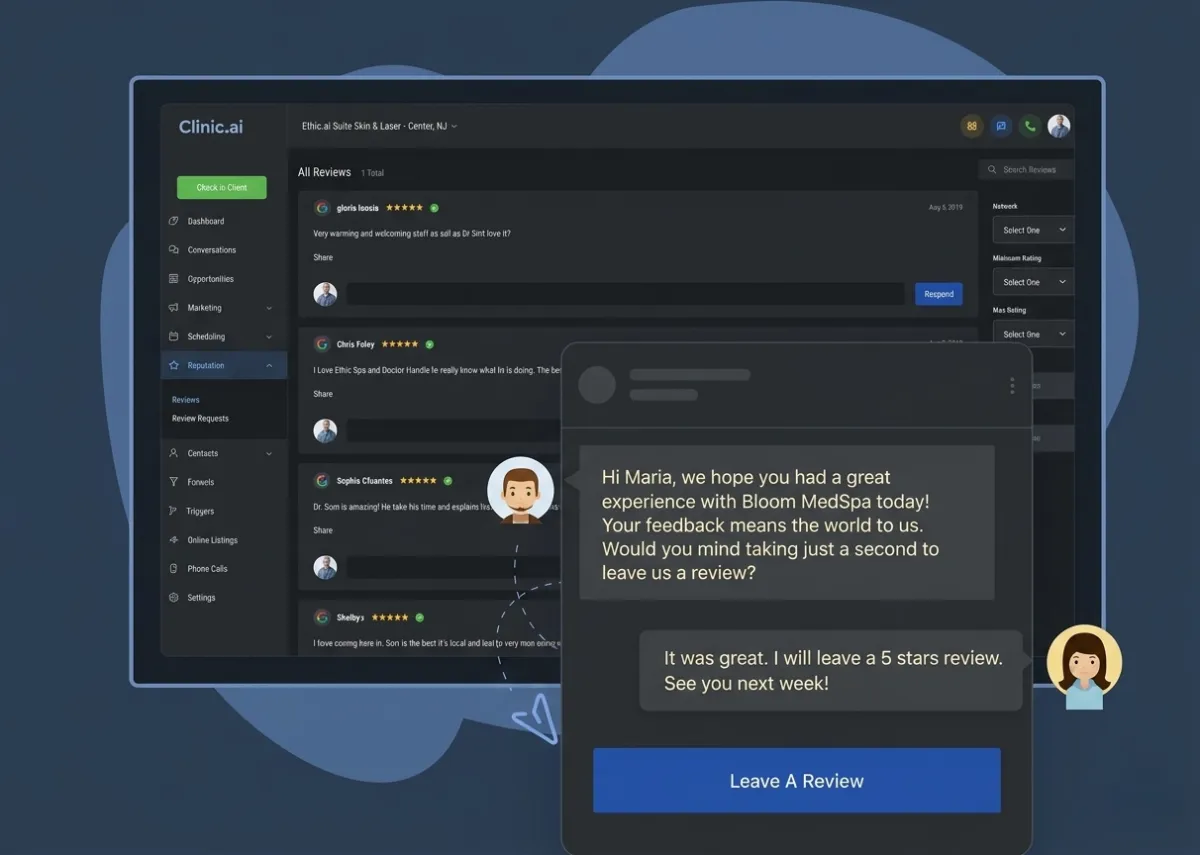Click the Google icon on gloris review

(x=322, y=208)
